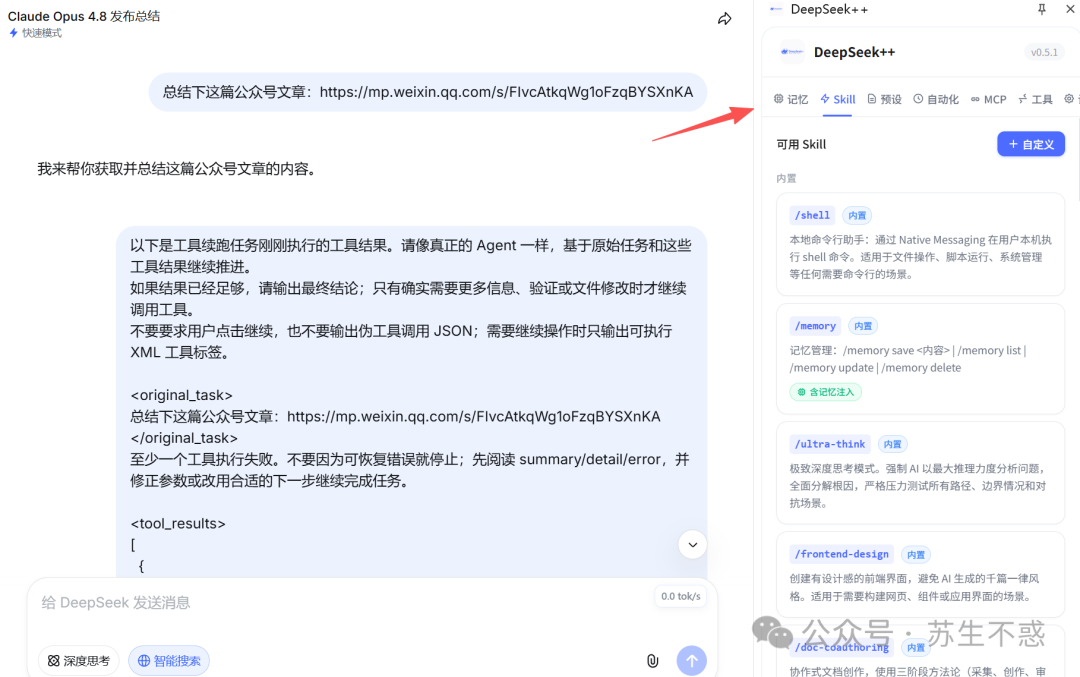Click the 内置 tag beside /shell

click(857, 216)
